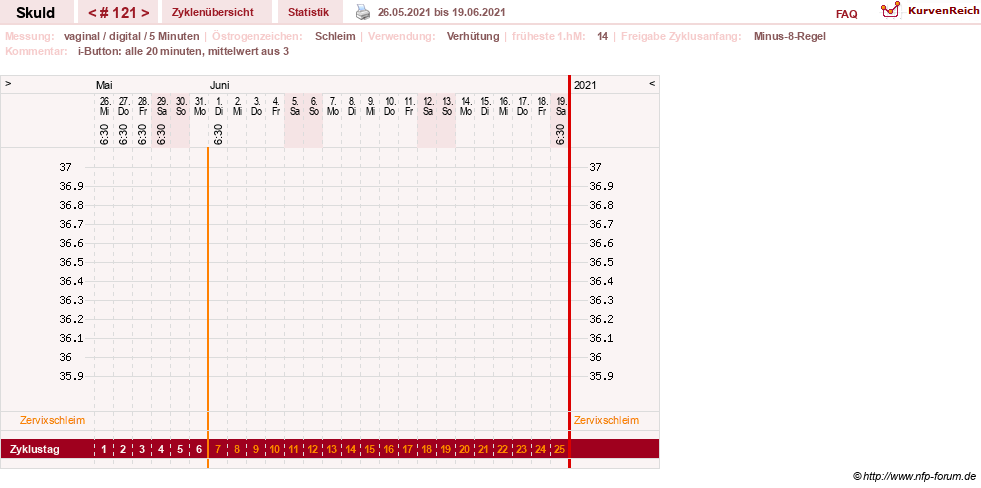Click the right axis value 35.9
The image size is (981, 488).
(601, 376)
